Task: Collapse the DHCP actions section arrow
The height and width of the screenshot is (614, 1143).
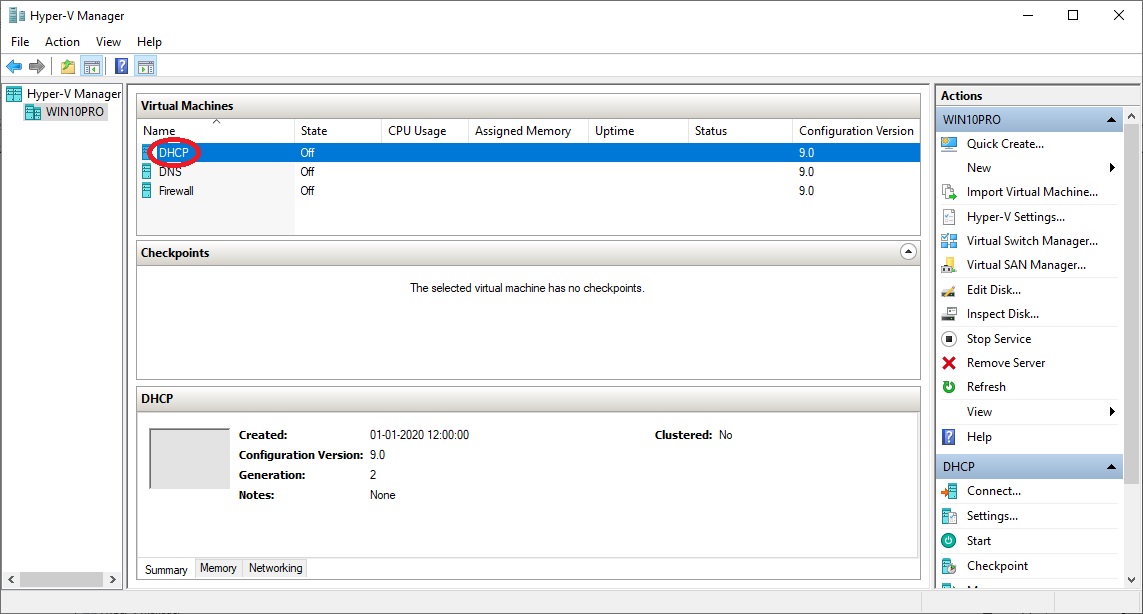Action: click(x=1111, y=467)
